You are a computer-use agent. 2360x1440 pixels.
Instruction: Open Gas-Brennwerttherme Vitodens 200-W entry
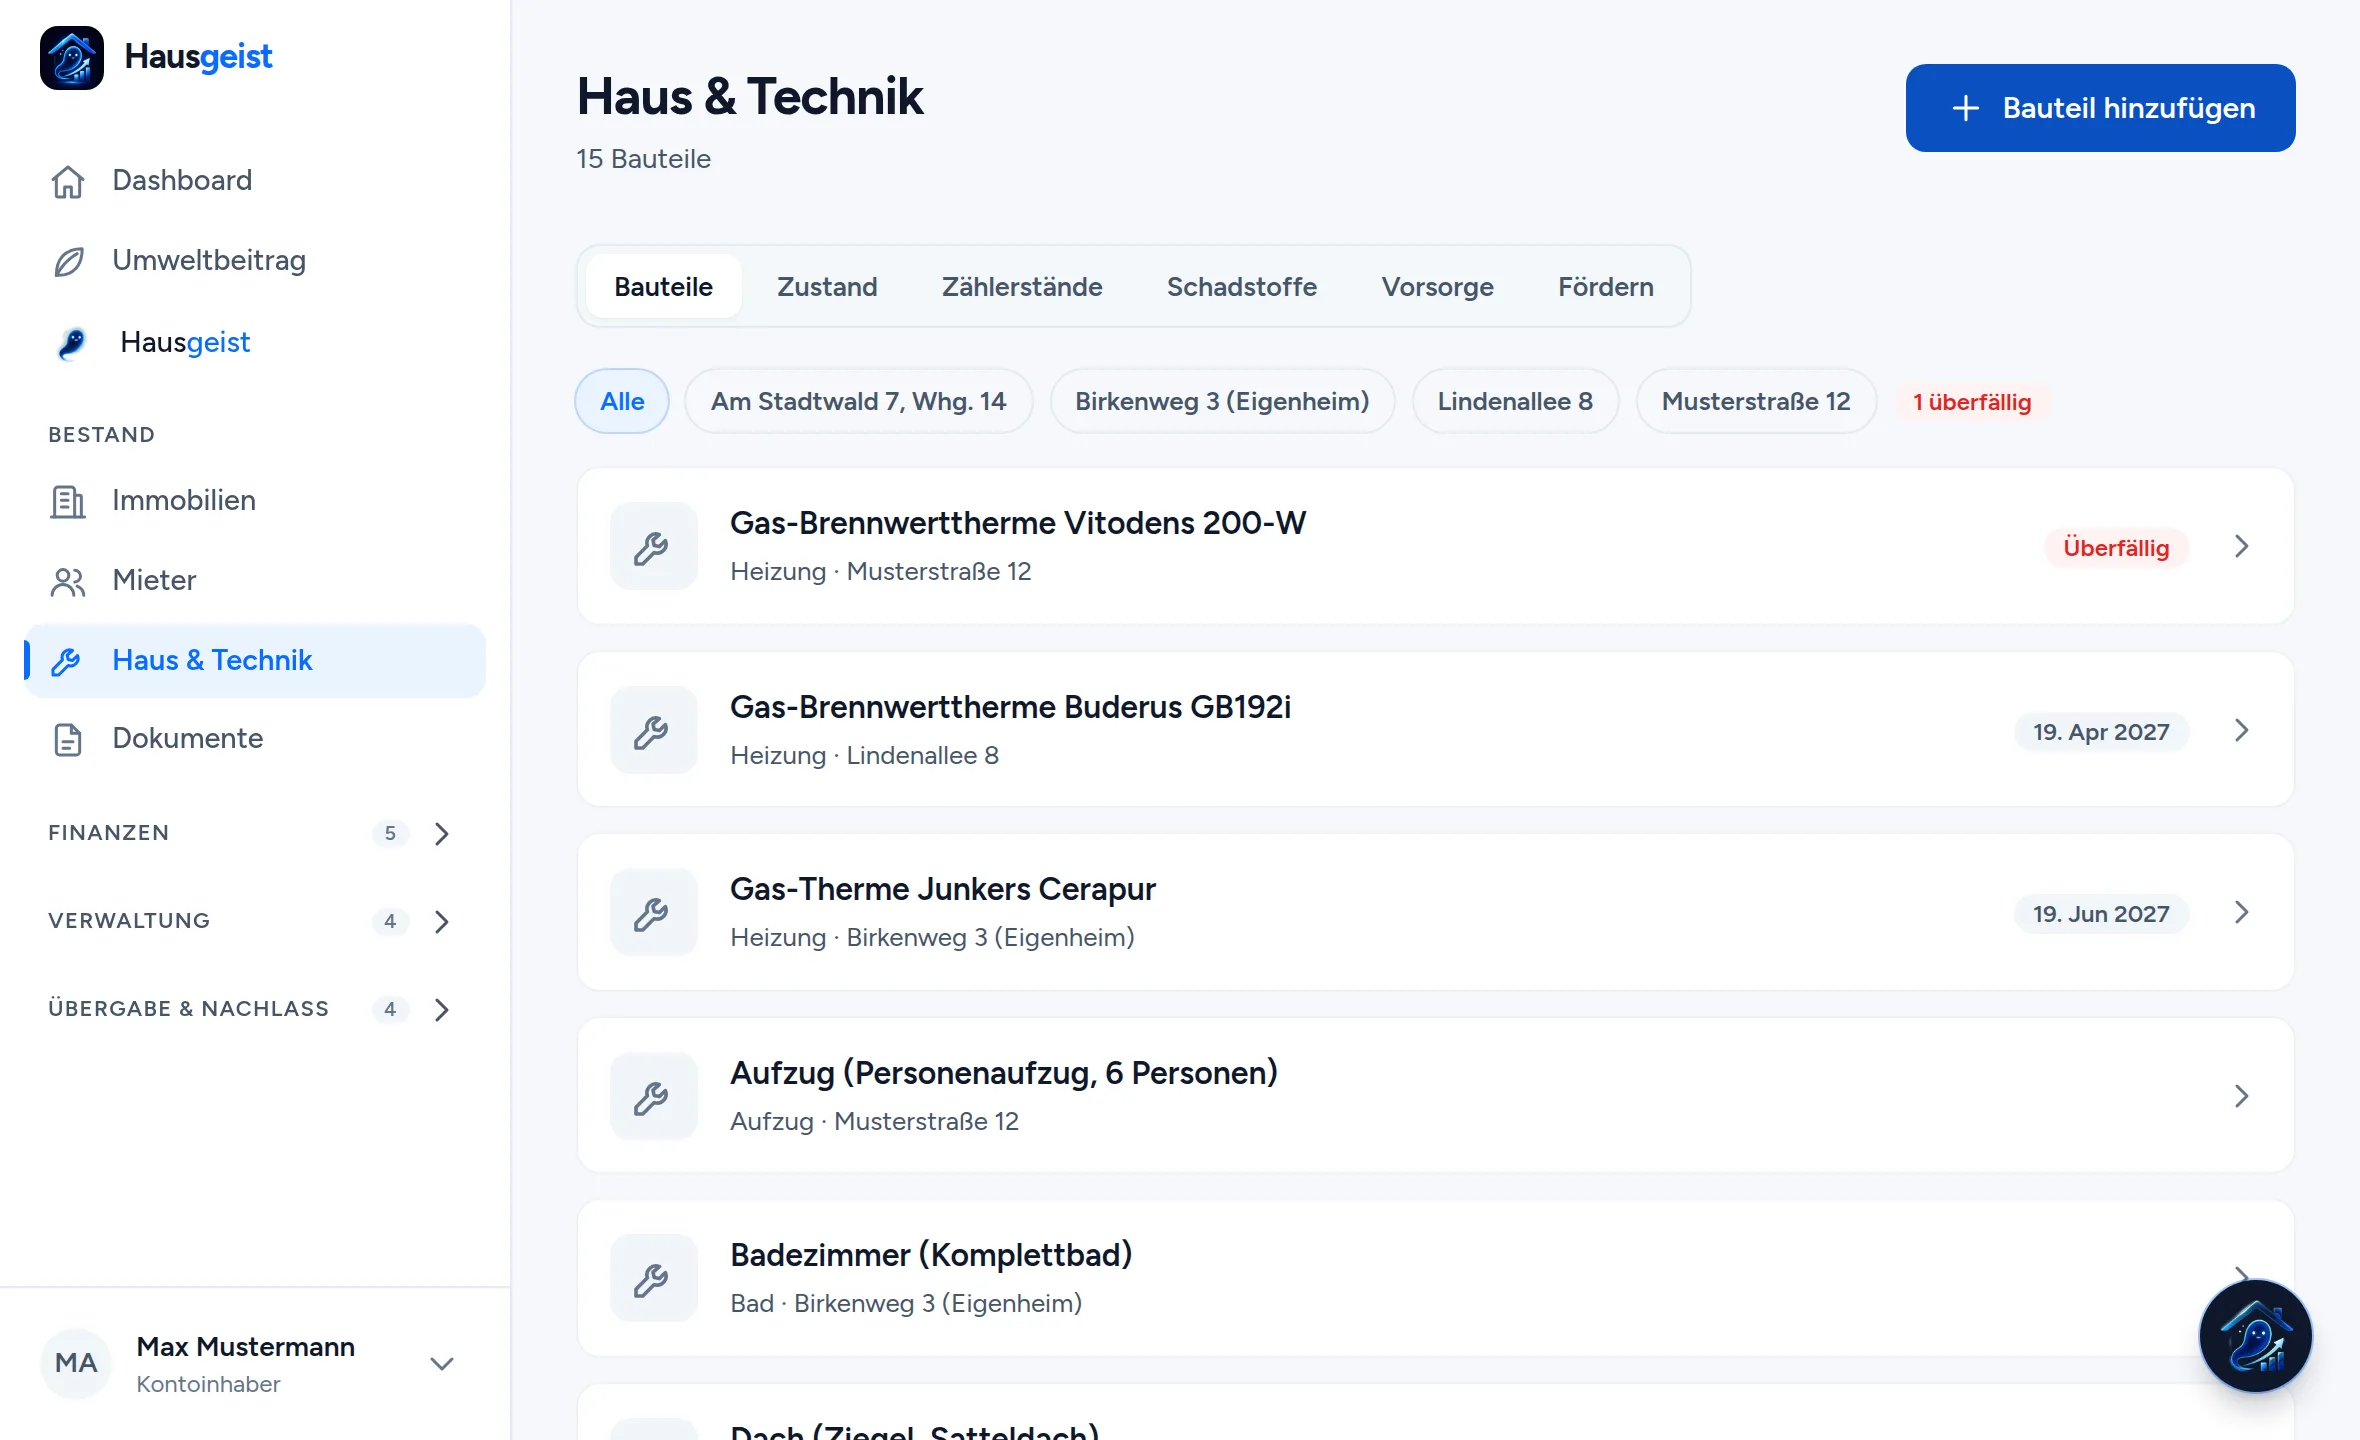point(1435,546)
